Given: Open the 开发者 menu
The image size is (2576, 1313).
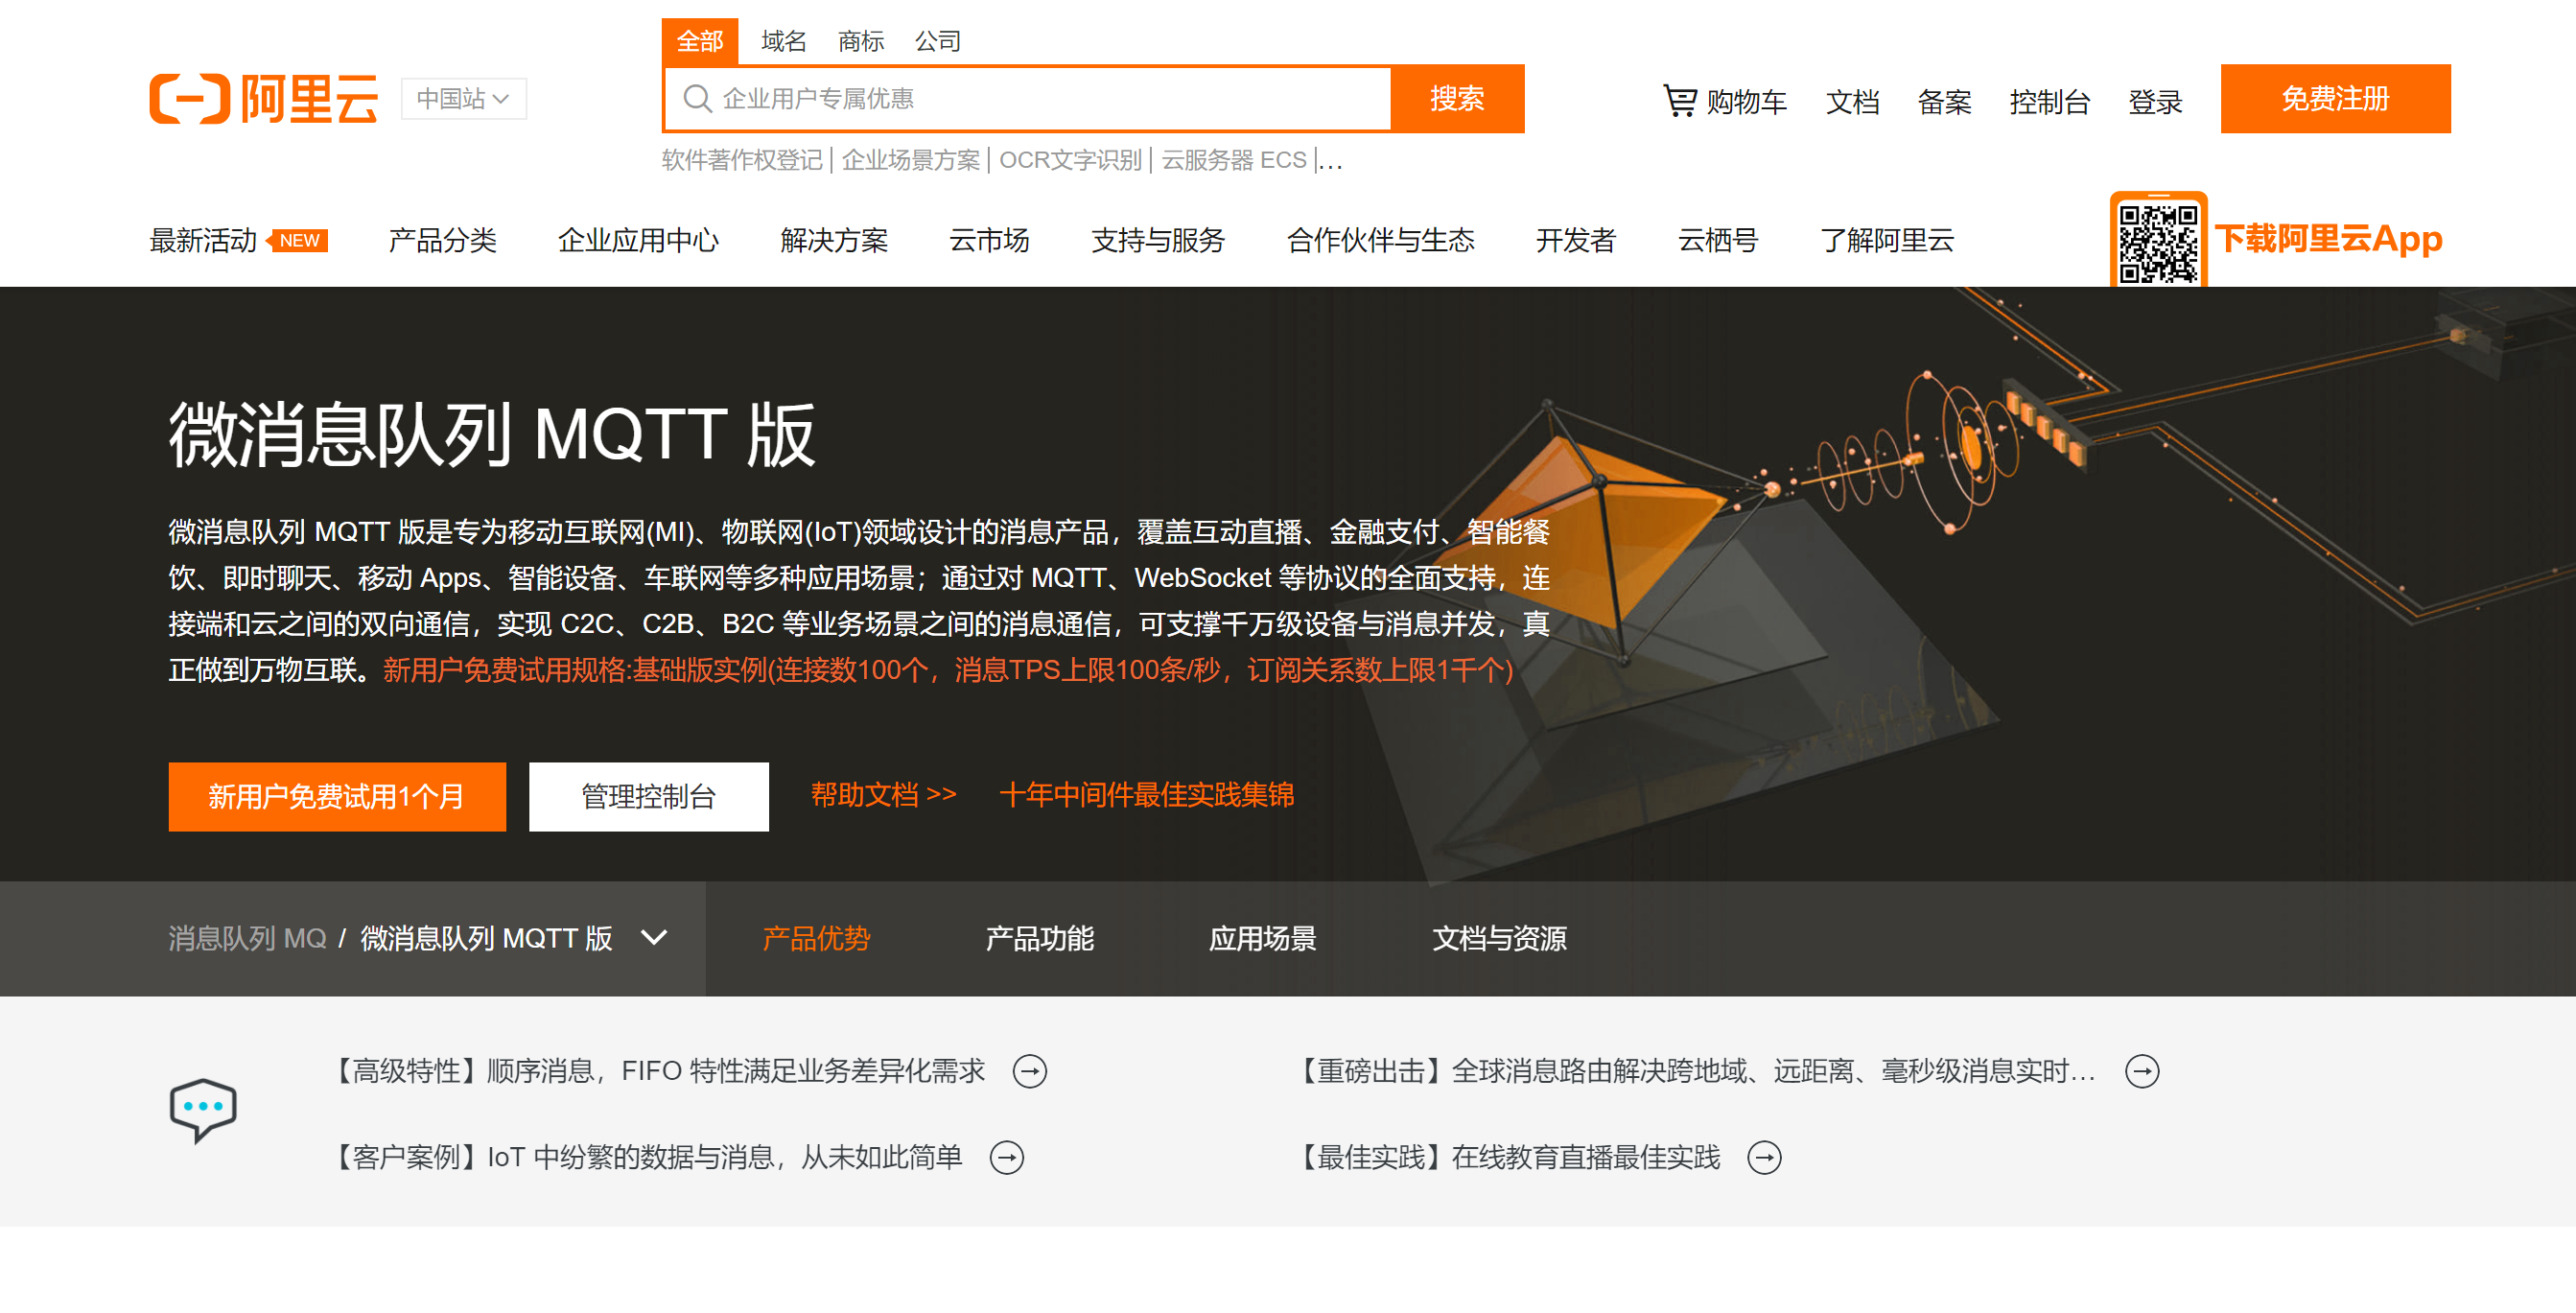Looking at the screenshot, I should pyautogui.click(x=1576, y=240).
